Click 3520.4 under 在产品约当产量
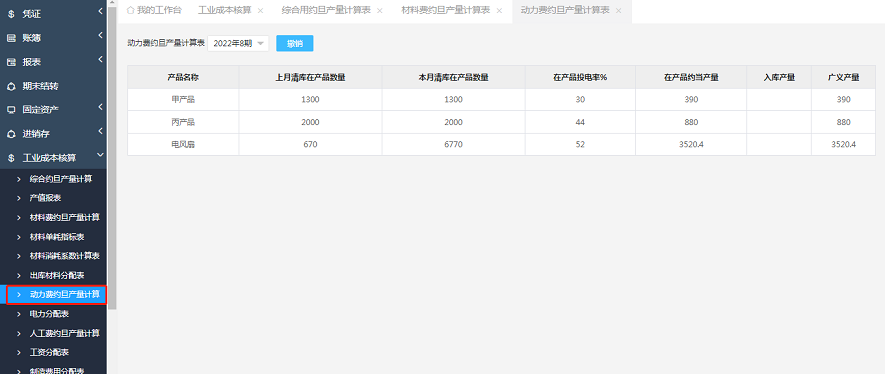 pos(691,144)
